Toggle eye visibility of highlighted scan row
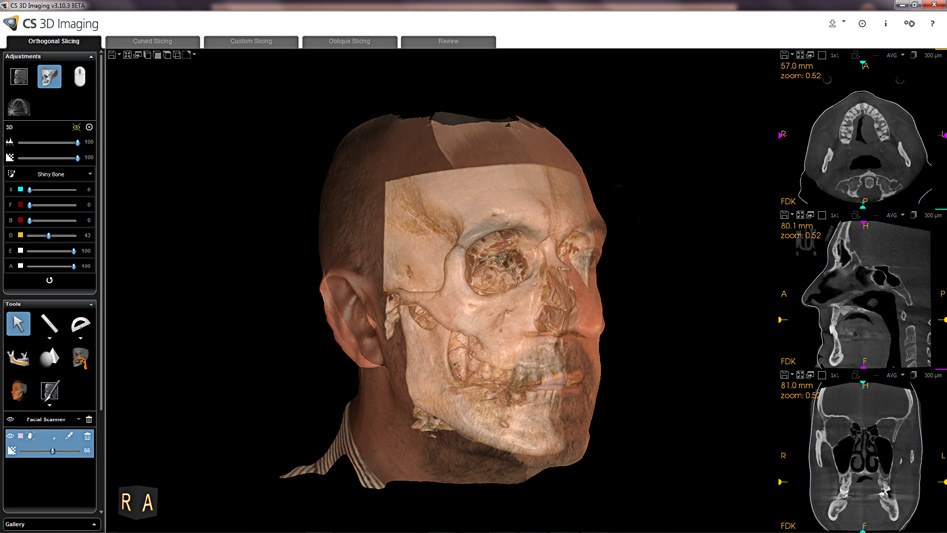Image resolution: width=947 pixels, height=533 pixels. coord(10,436)
